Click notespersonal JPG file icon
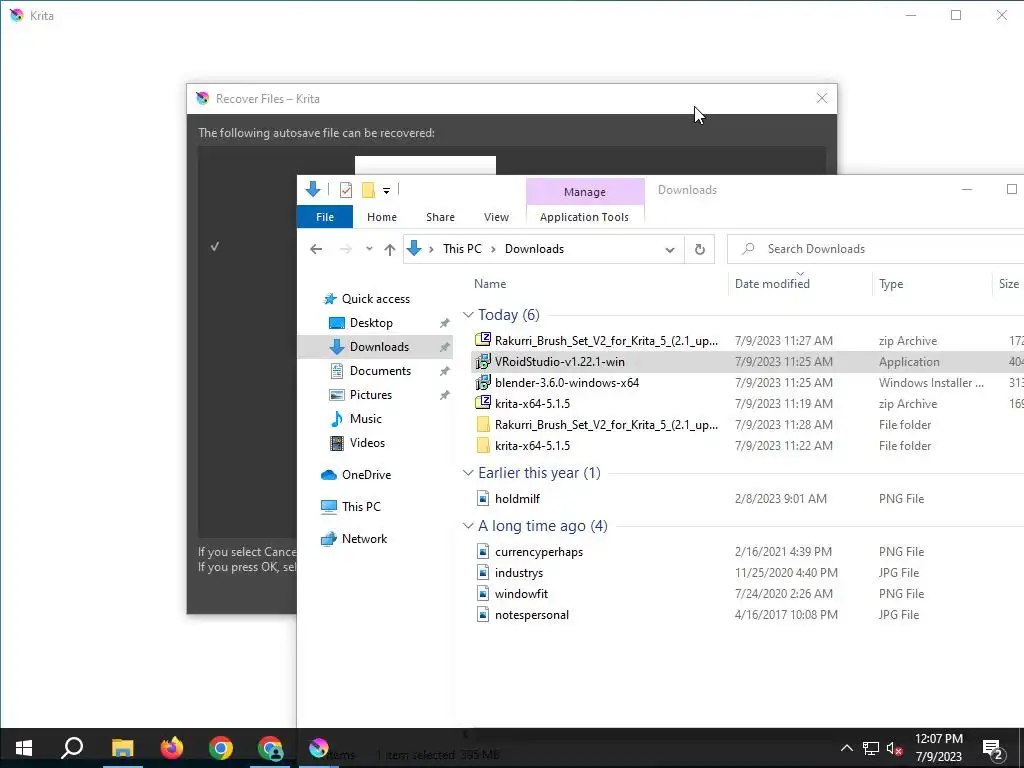The height and width of the screenshot is (768, 1024). pos(483,614)
